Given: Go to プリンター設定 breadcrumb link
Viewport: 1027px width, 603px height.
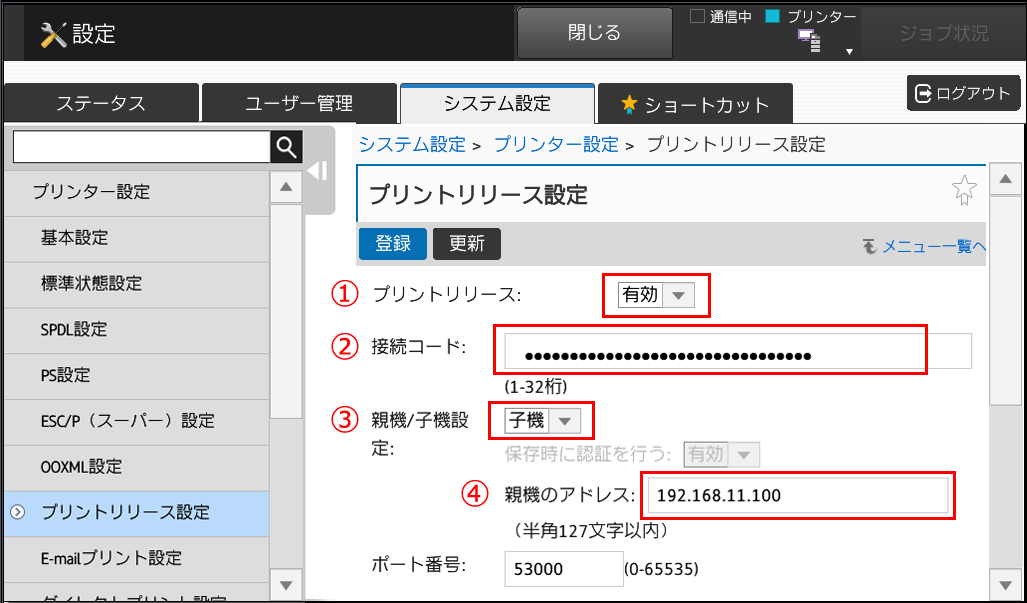Looking at the screenshot, I should point(556,144).
